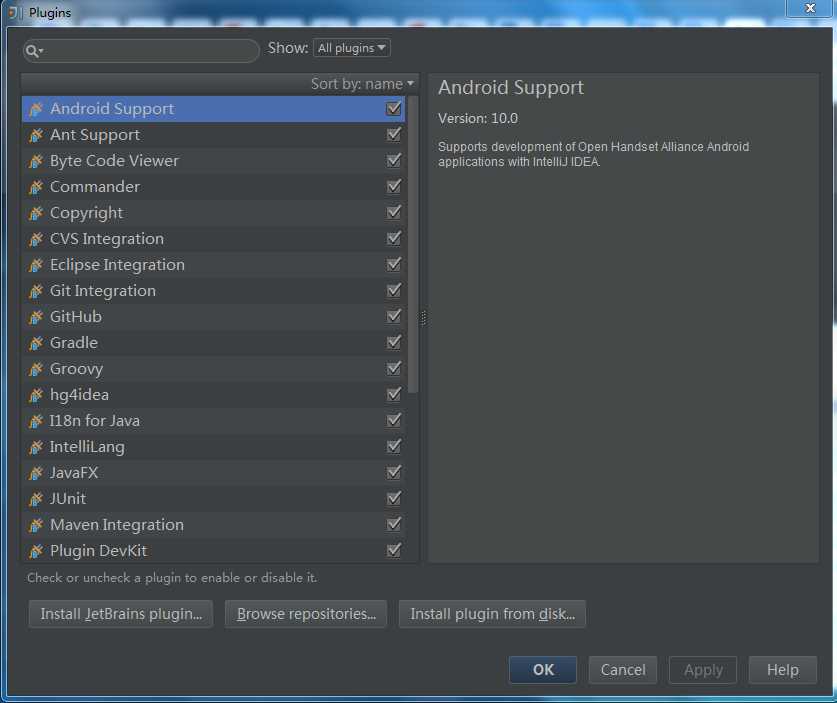Click the plugin list vertical scrollbar

pos(413,244)
